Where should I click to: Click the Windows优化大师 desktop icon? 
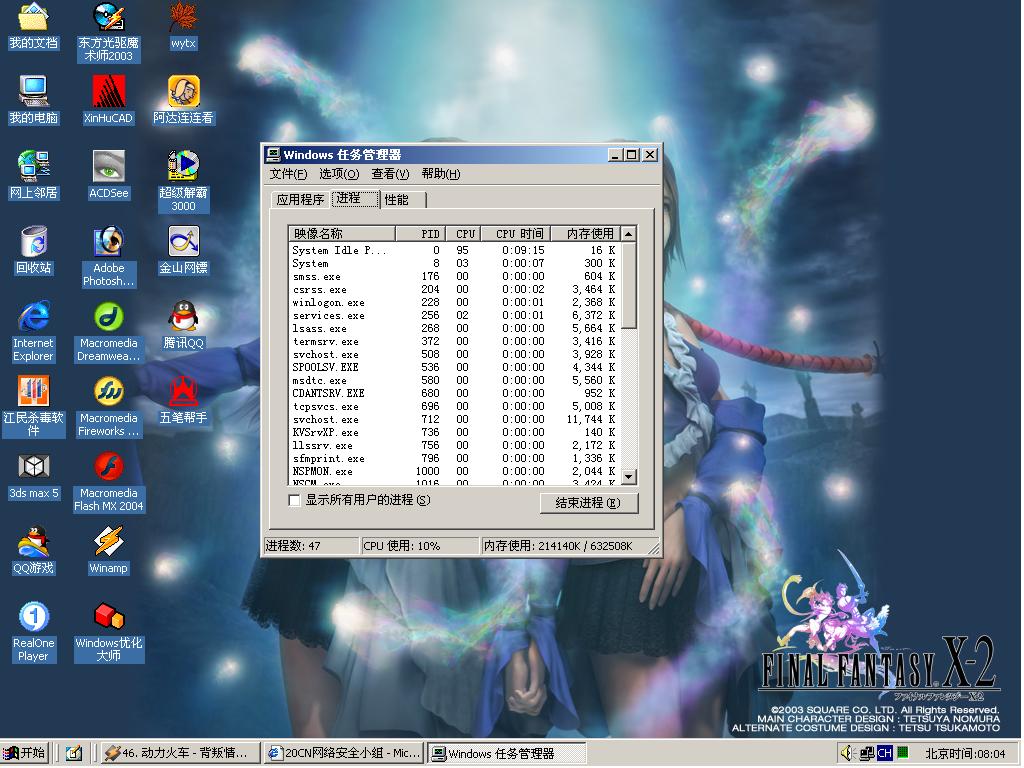click(108, 632)
